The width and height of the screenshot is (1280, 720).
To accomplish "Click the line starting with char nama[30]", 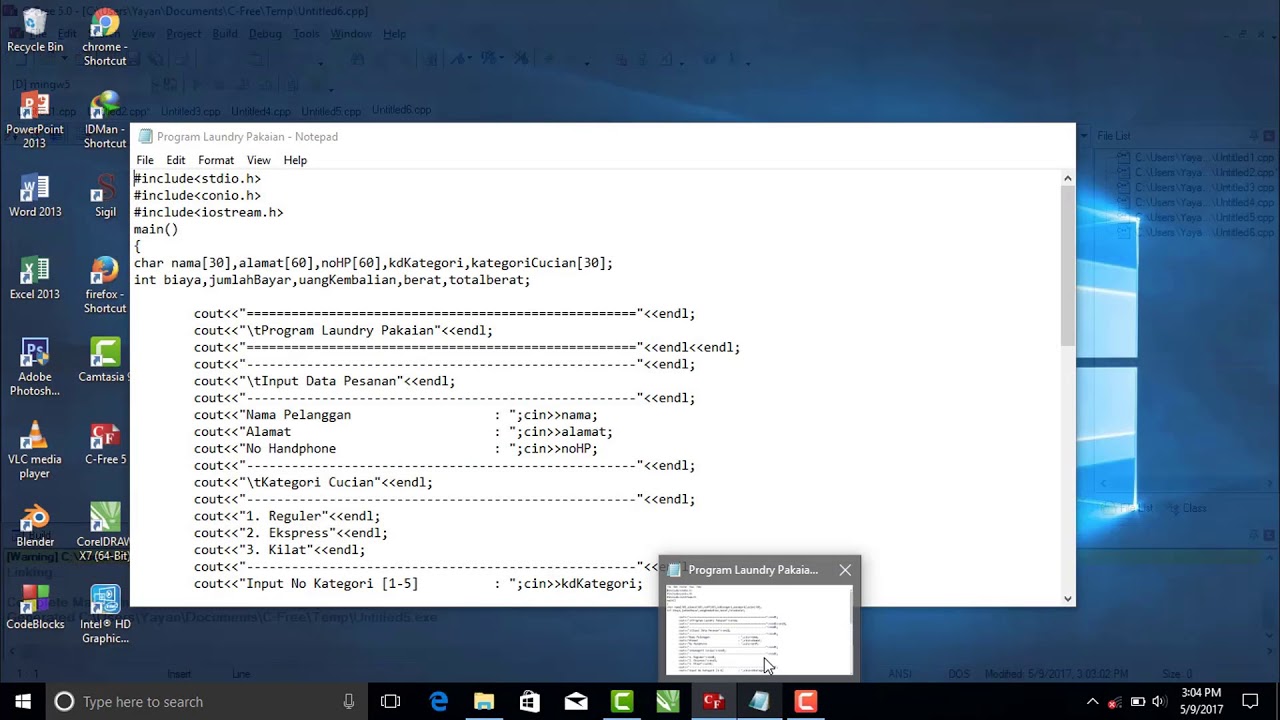I will 373,263.
